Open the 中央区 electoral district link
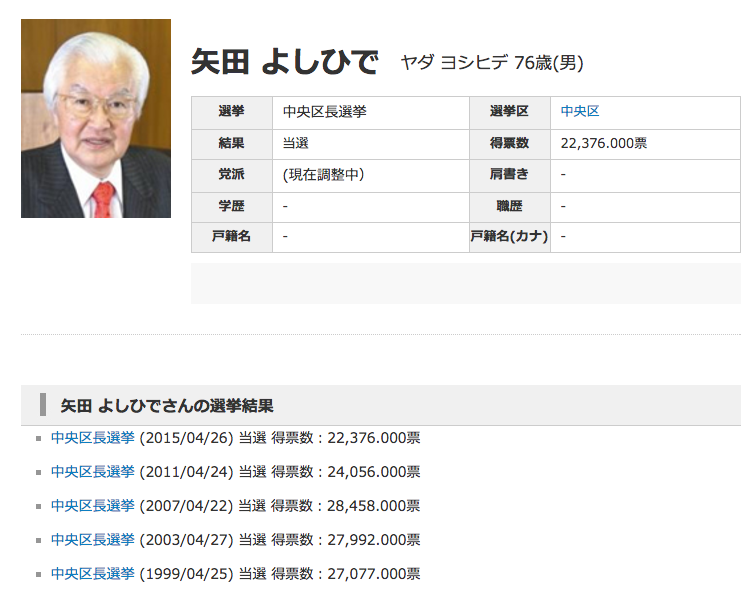The image size is (752, 606). [x=580, y=111]
